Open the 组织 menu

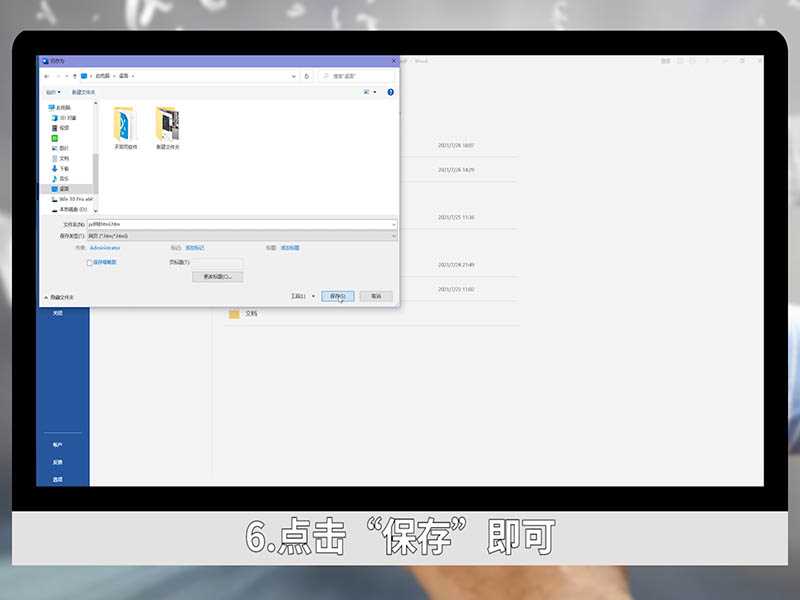click(x=50, y=92)
